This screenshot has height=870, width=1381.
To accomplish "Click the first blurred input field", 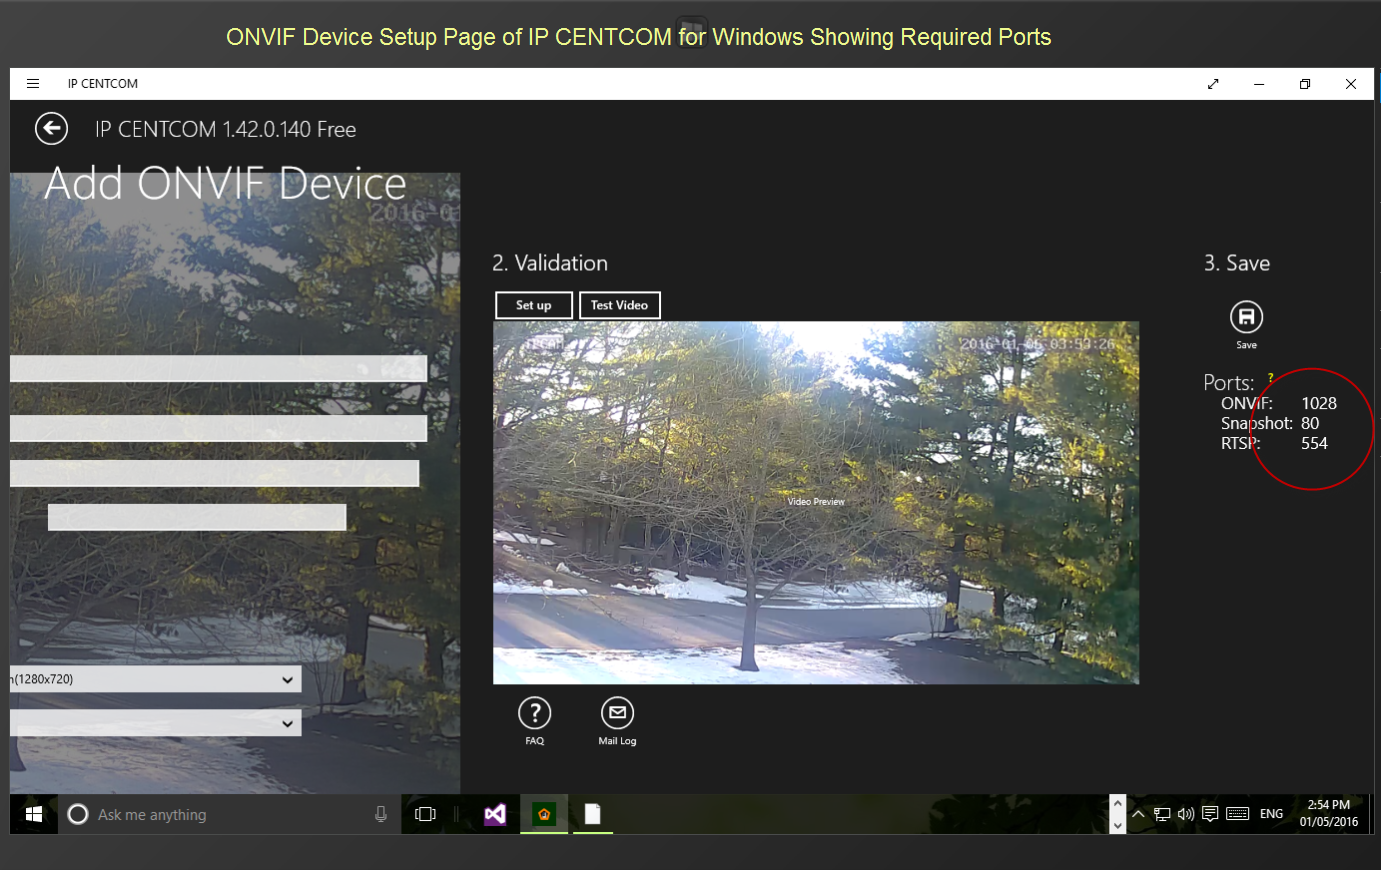I will 218,368.
